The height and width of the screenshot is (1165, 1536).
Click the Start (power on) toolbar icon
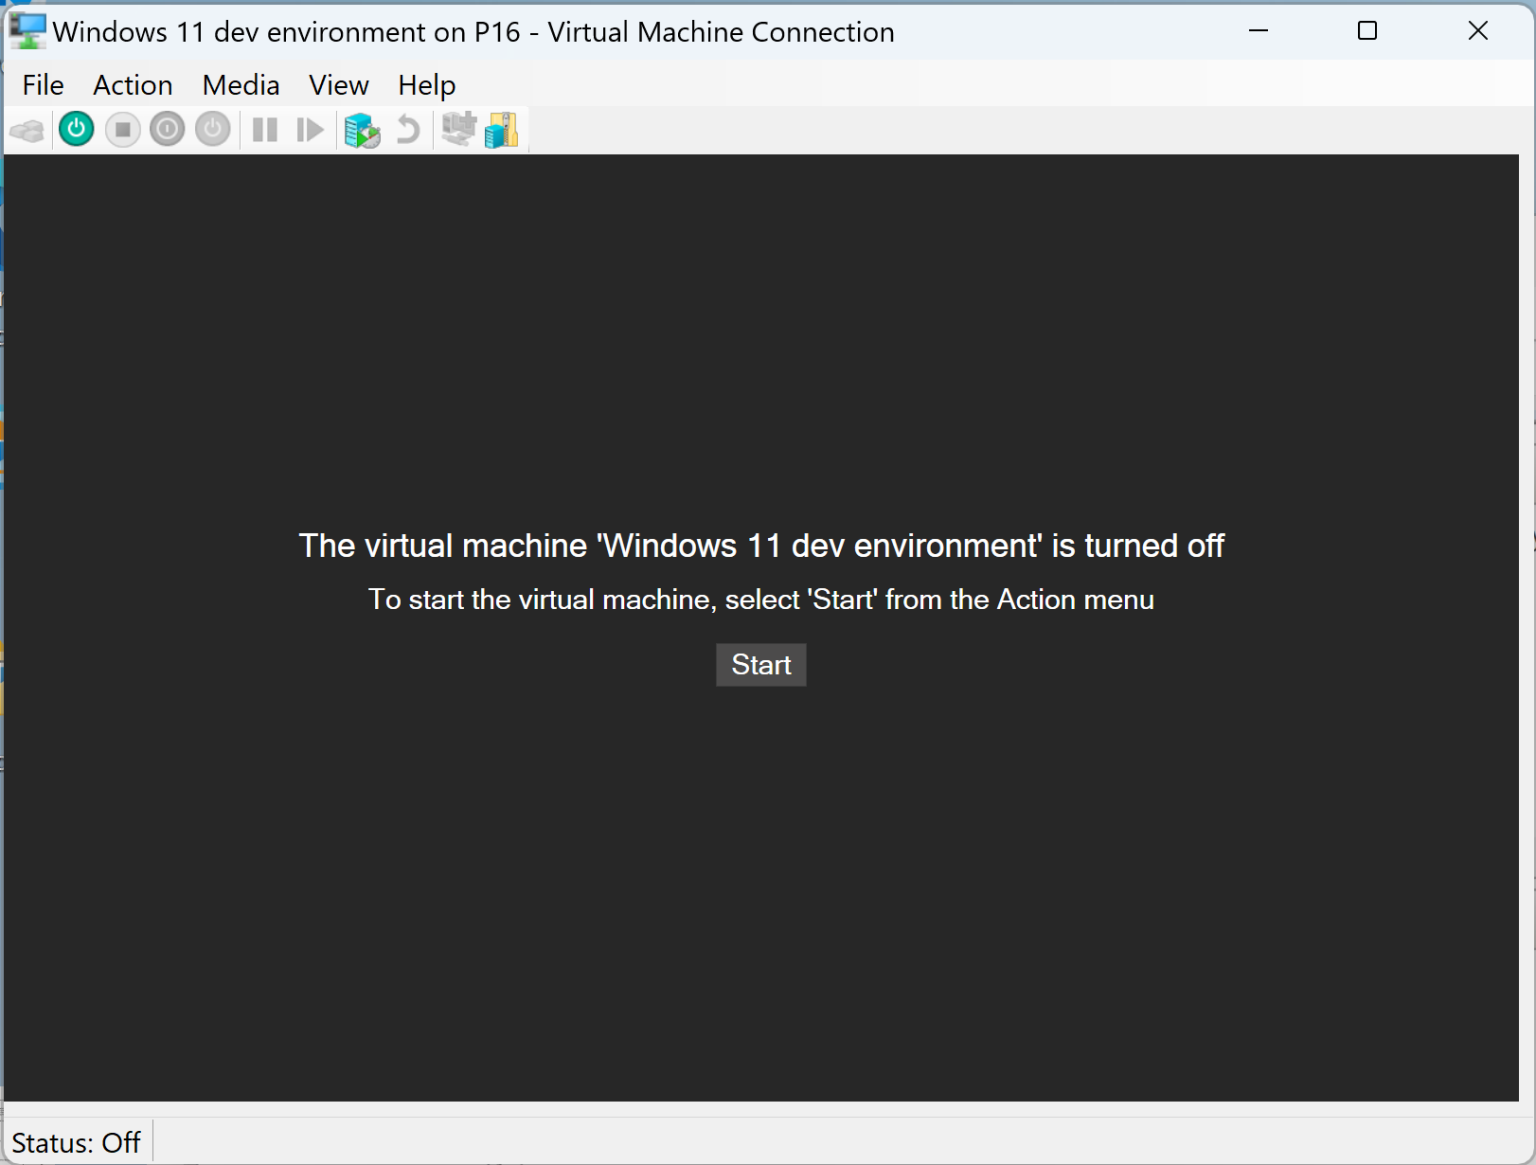pos(76,129)
